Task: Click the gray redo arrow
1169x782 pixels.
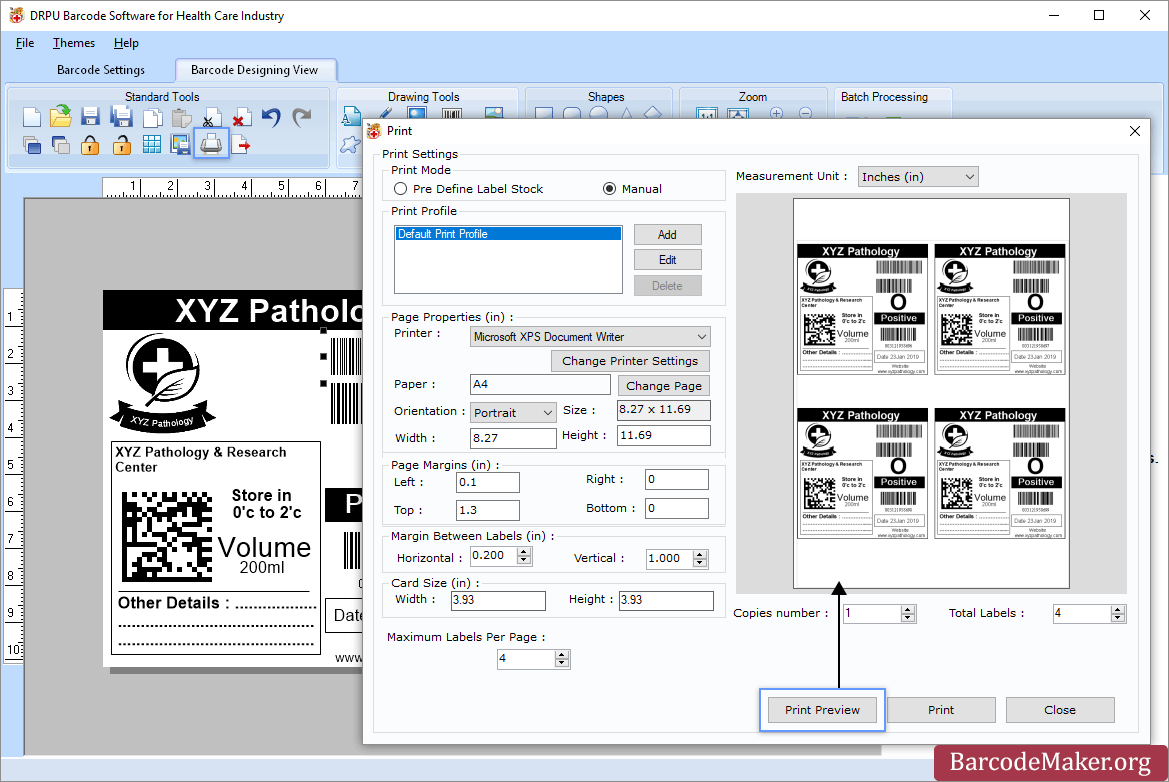Action: [x=301, y=118]
